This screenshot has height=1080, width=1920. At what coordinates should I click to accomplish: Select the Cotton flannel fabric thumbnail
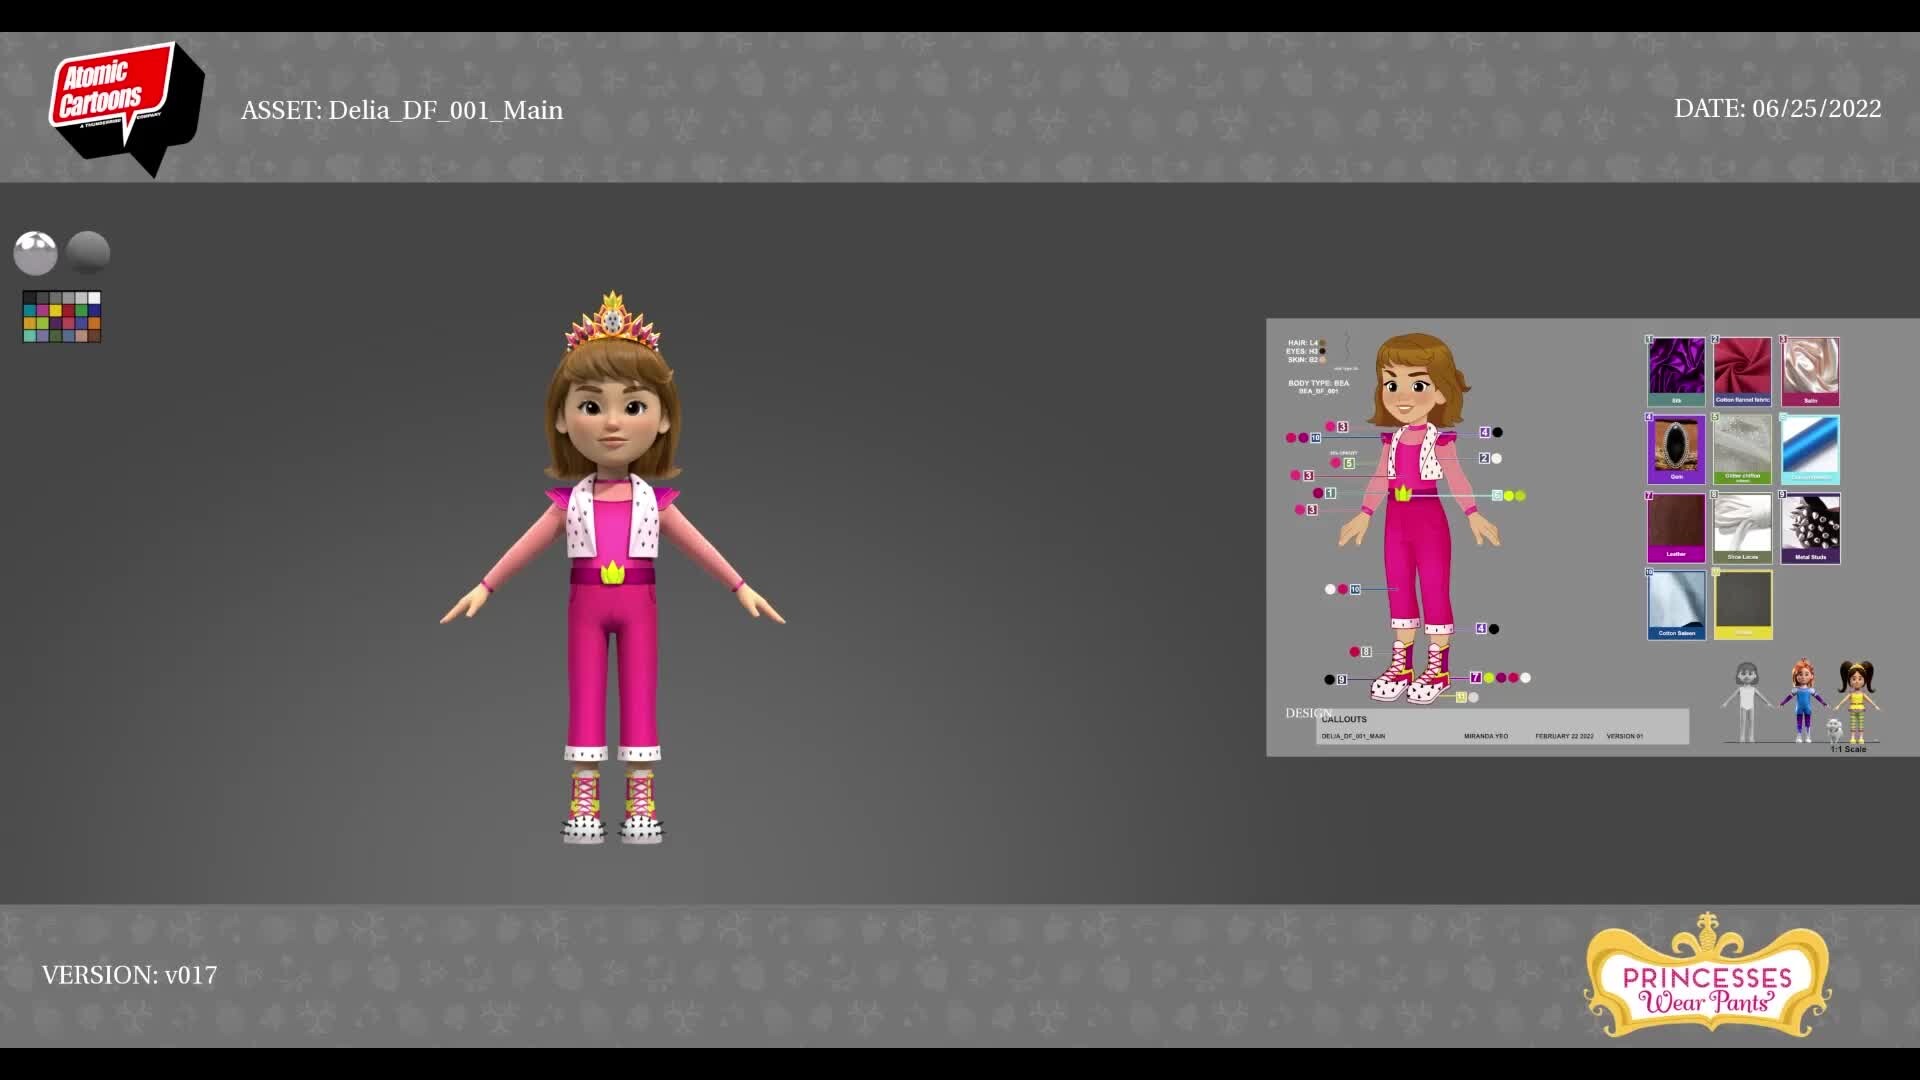[x=1742, y=369]
